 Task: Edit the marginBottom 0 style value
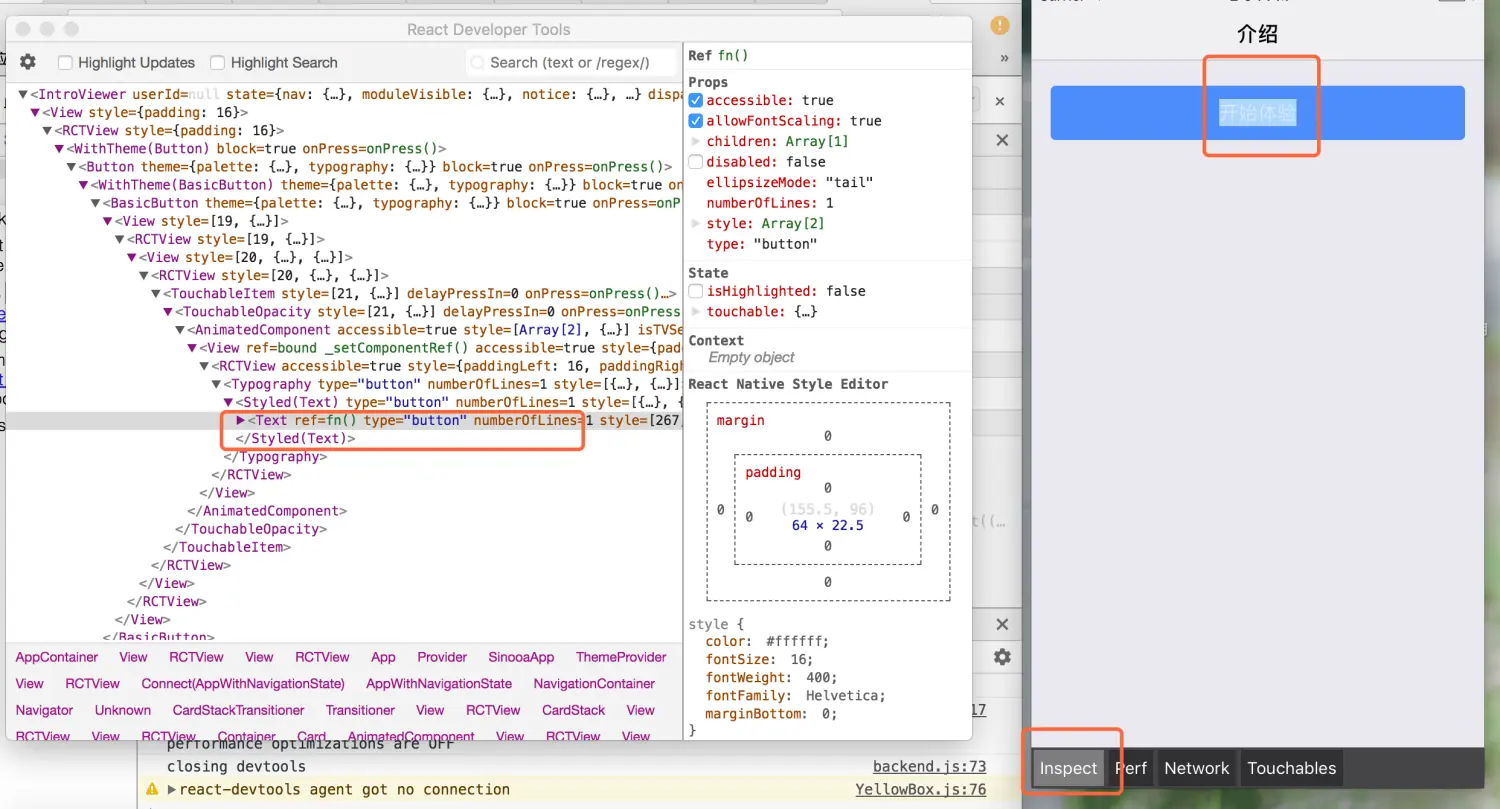pos(826,714)
